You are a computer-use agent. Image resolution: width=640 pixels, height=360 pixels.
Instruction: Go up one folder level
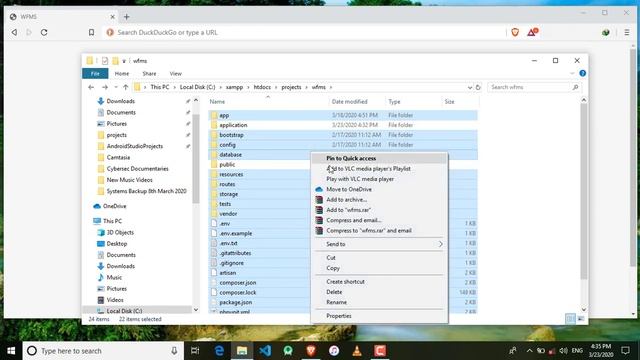(126, 87)
